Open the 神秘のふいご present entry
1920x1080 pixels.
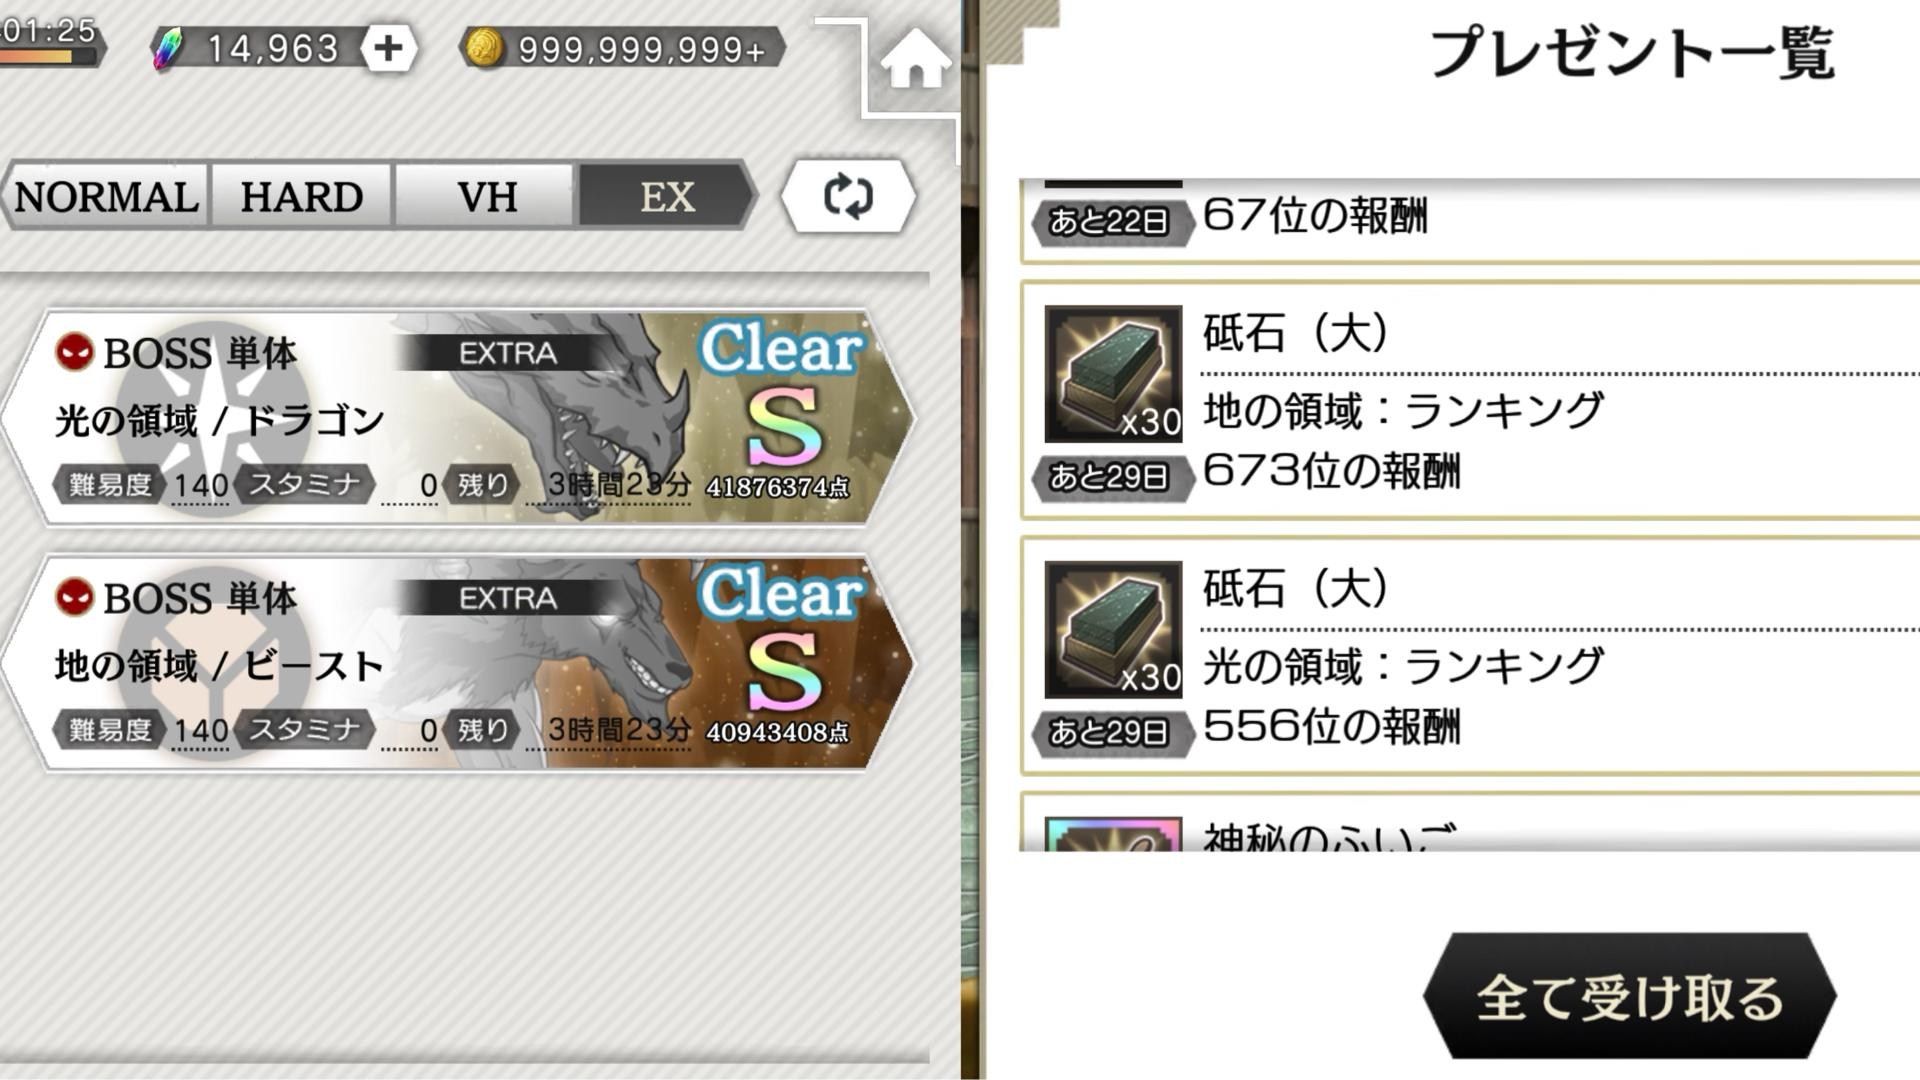click(1470, 822)
